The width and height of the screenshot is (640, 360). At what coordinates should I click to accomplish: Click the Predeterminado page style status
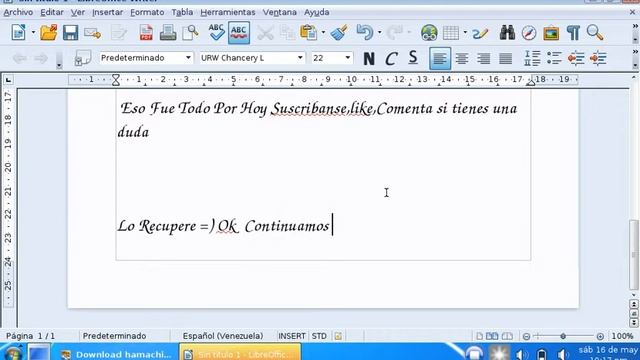tap(114, 336)
